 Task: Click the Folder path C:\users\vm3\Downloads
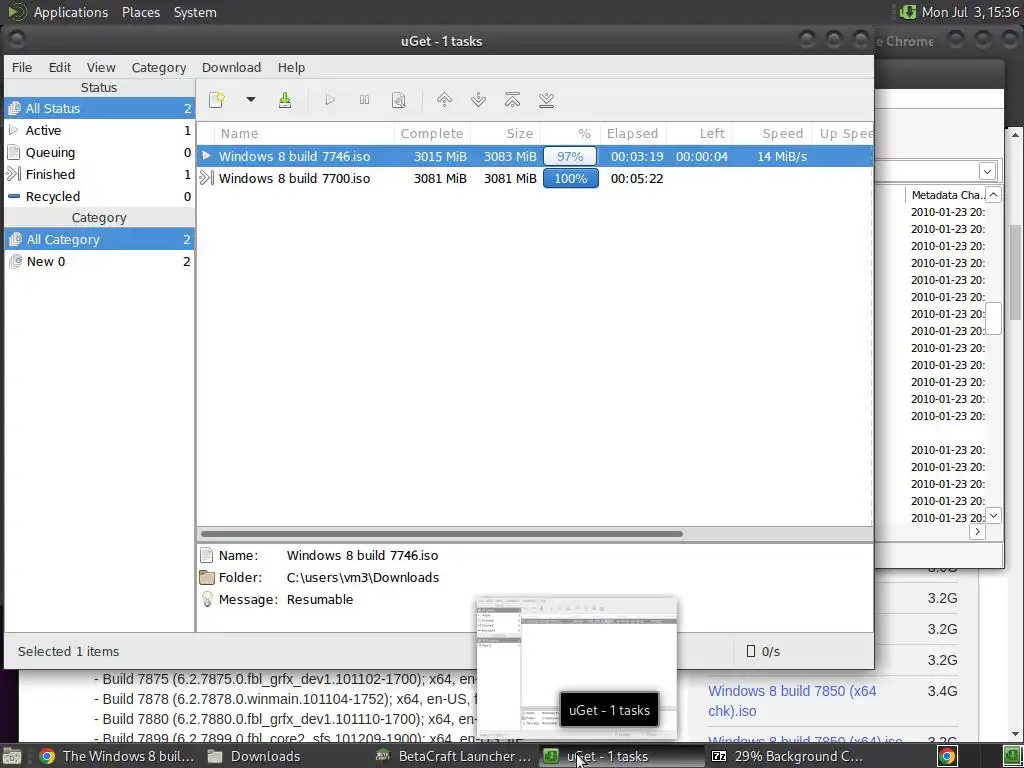point(362,577)
